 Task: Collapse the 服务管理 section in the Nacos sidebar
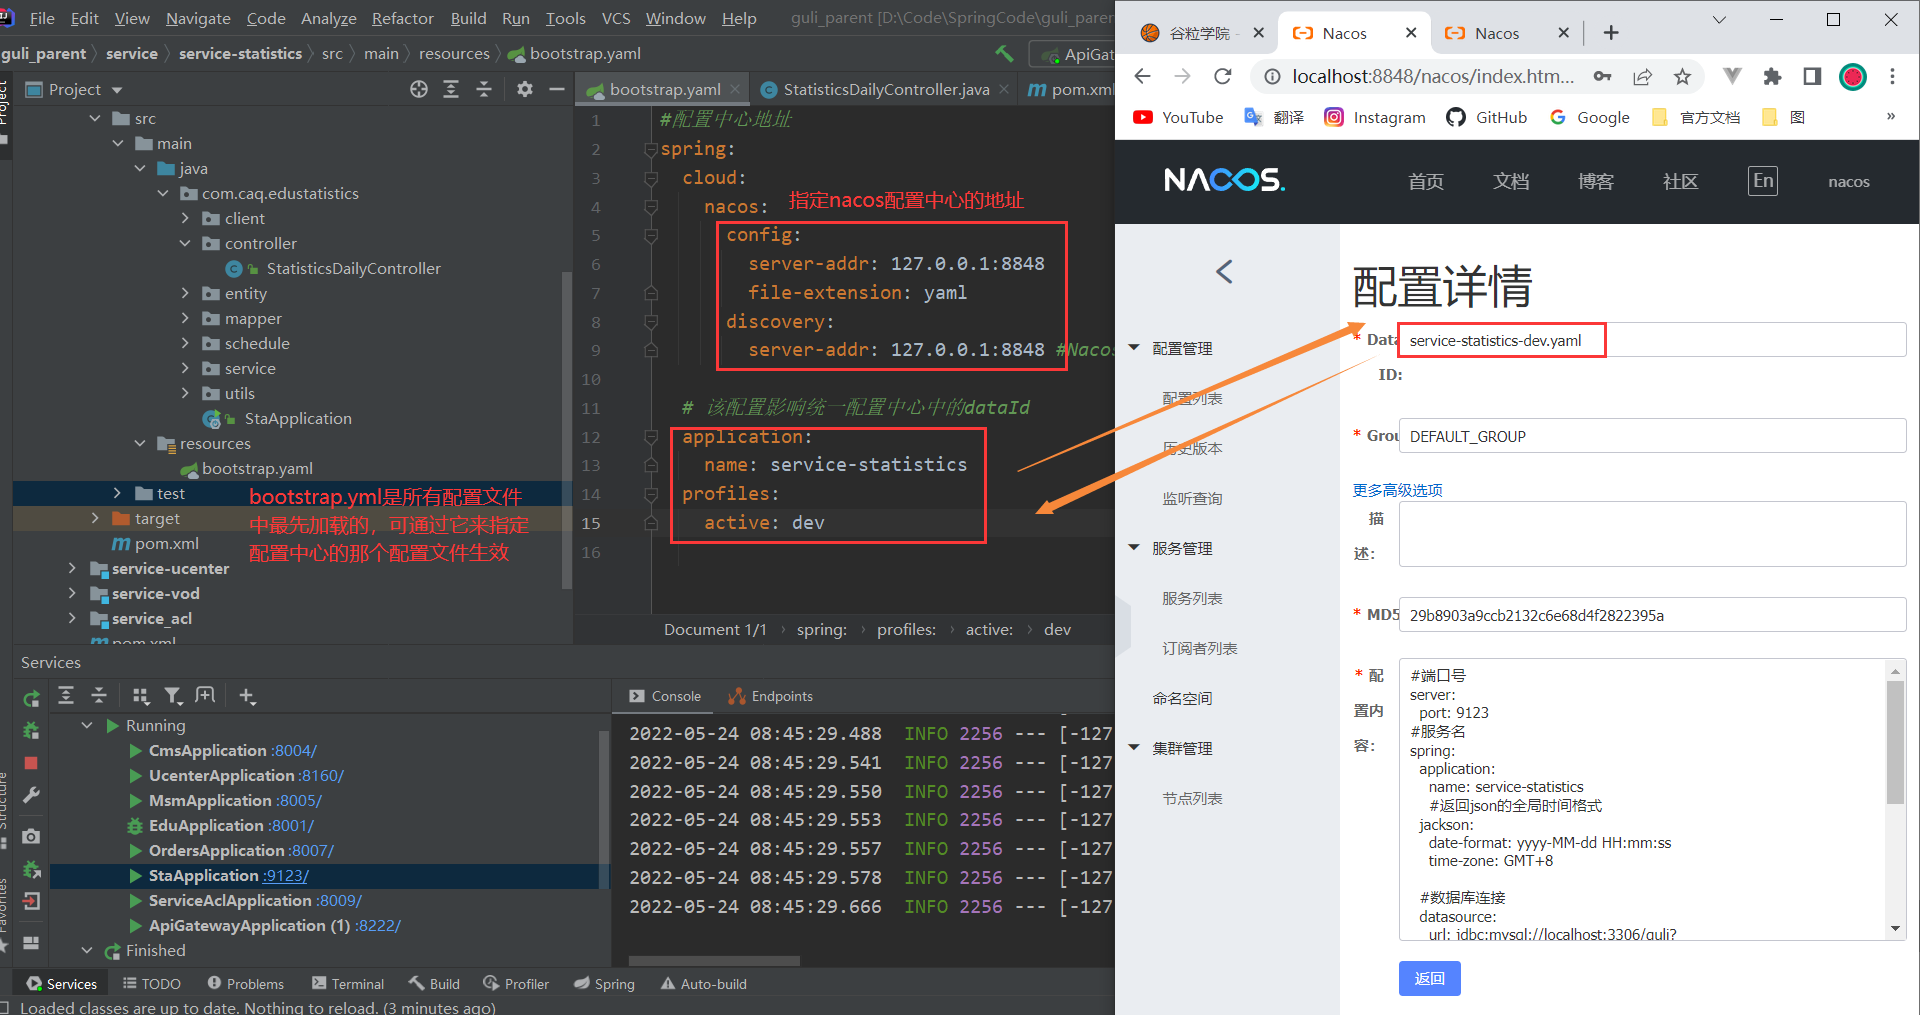(x=1134, y=548)
